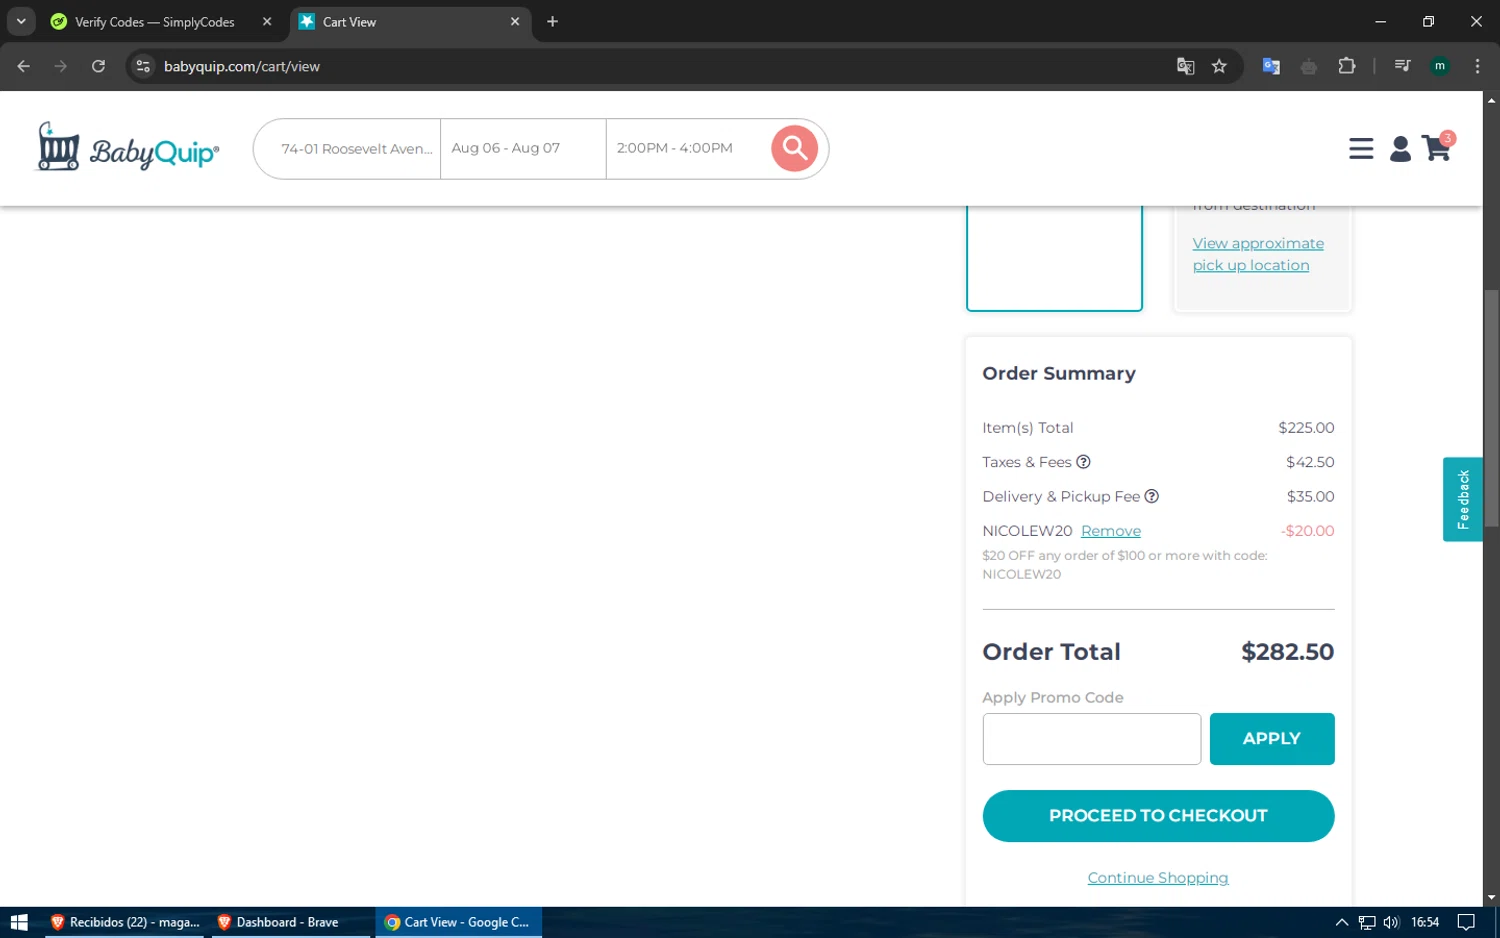Click the Taxes & Fees help icon
Viewport: 1500px width, 938px height.
(1083, 462)
